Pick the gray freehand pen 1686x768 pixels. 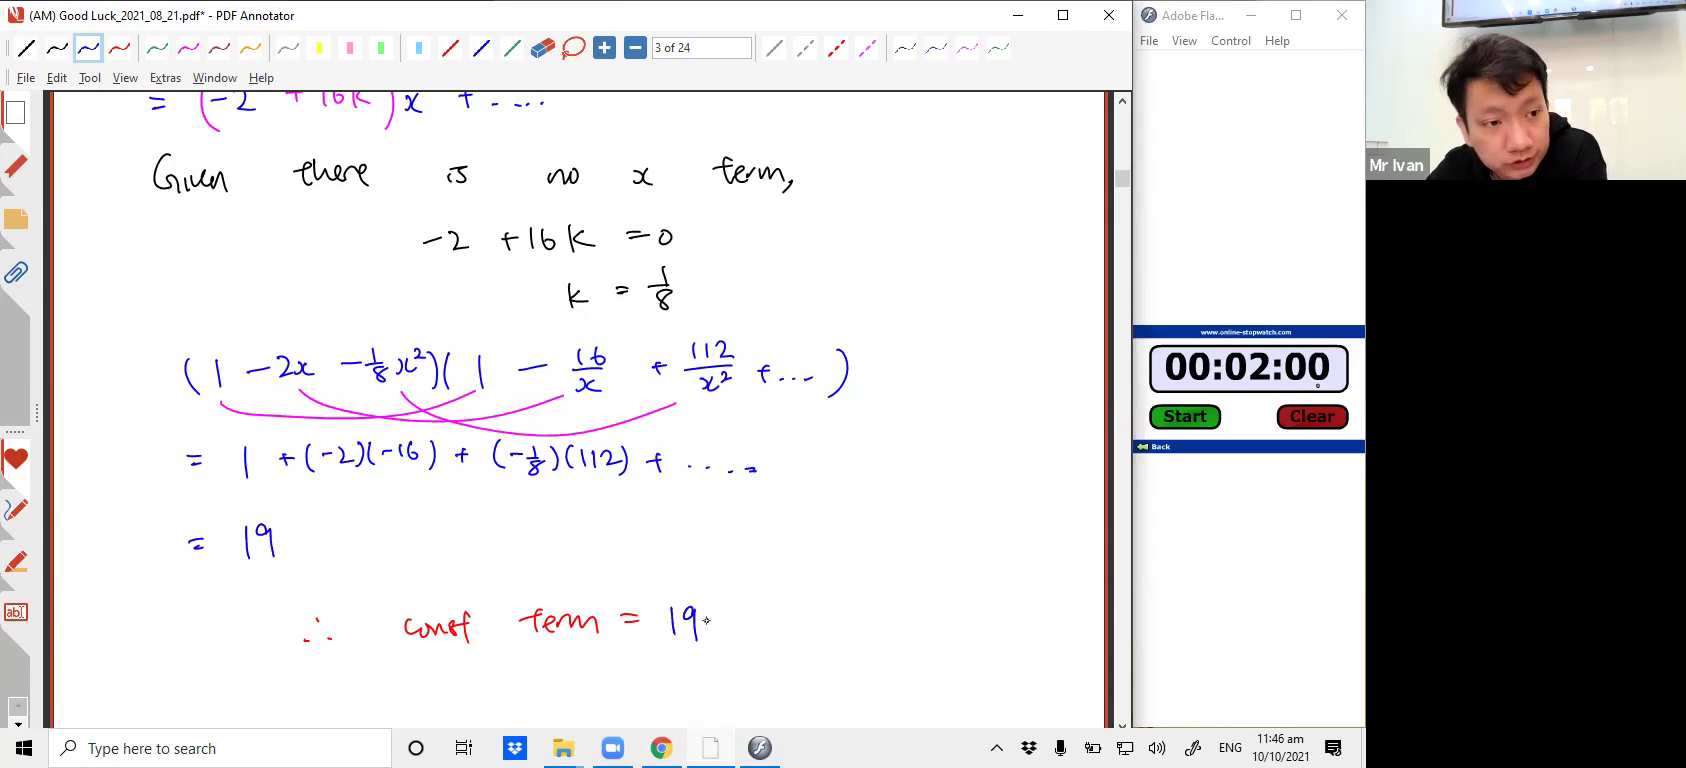pyautogui.click(x=288, y=48)
